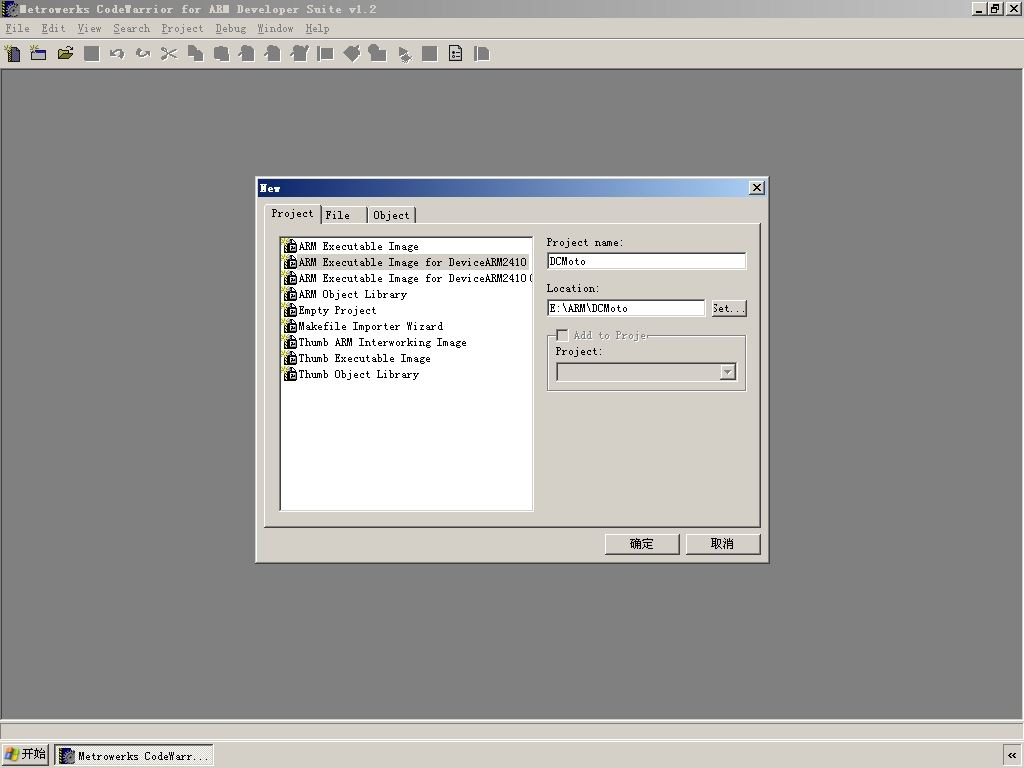Select the 'Empty Project' entry

[337, 310]
